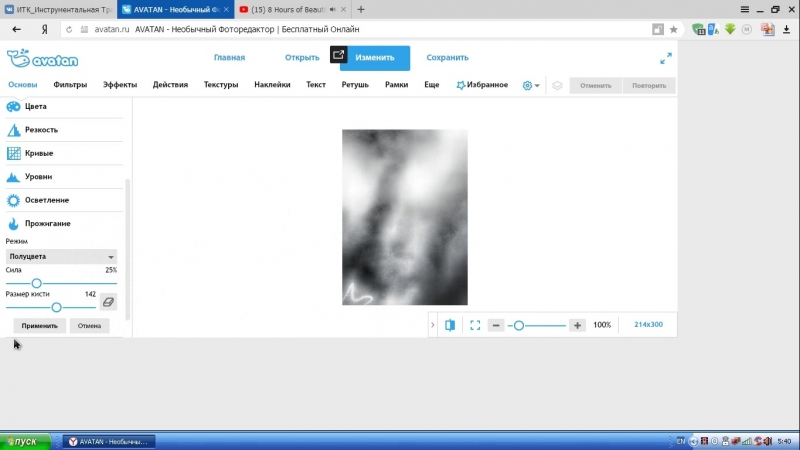Click the Avatan logo
Viewport: 800px width, 450px height.
pyautogui.click(x=42, y=59)
